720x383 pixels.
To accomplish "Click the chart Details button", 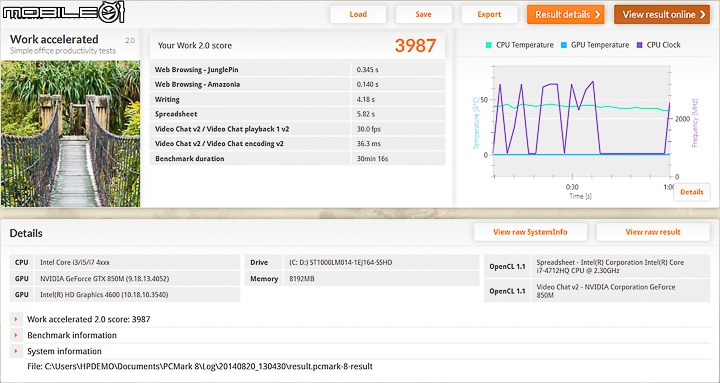I will coord(692,192).
